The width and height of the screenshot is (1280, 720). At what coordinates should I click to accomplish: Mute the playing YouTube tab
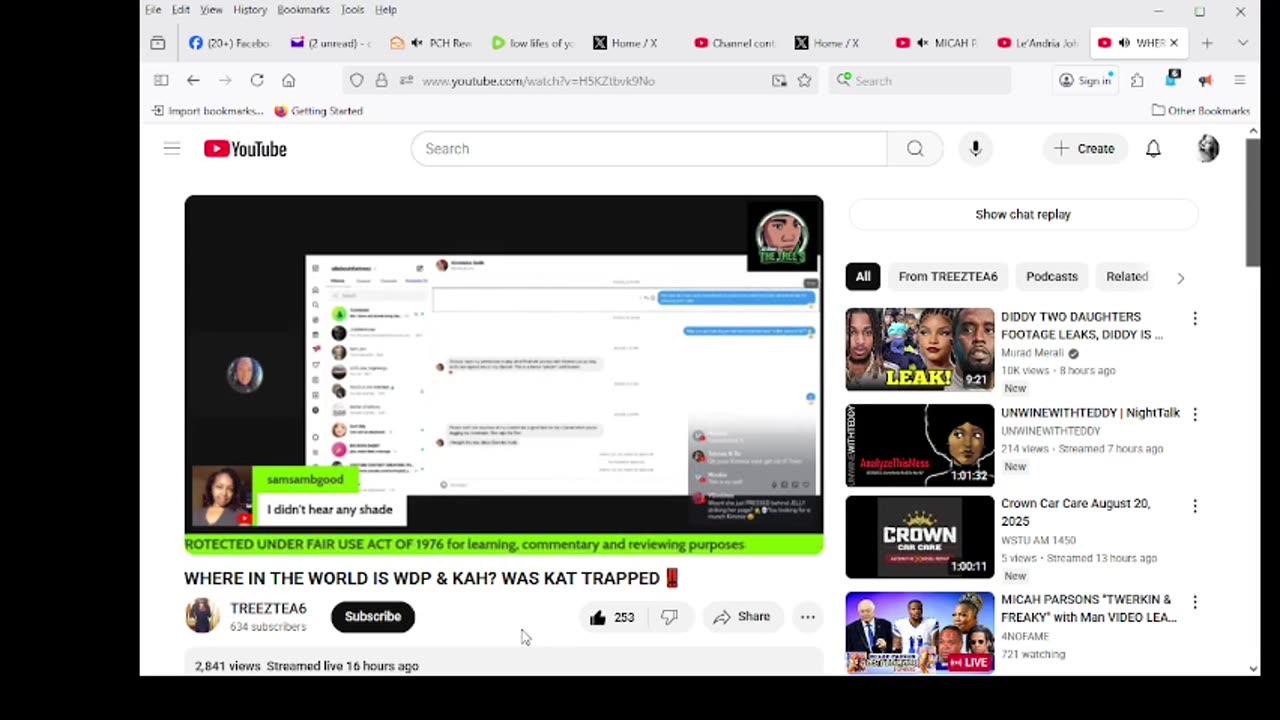pos(1124,43)
